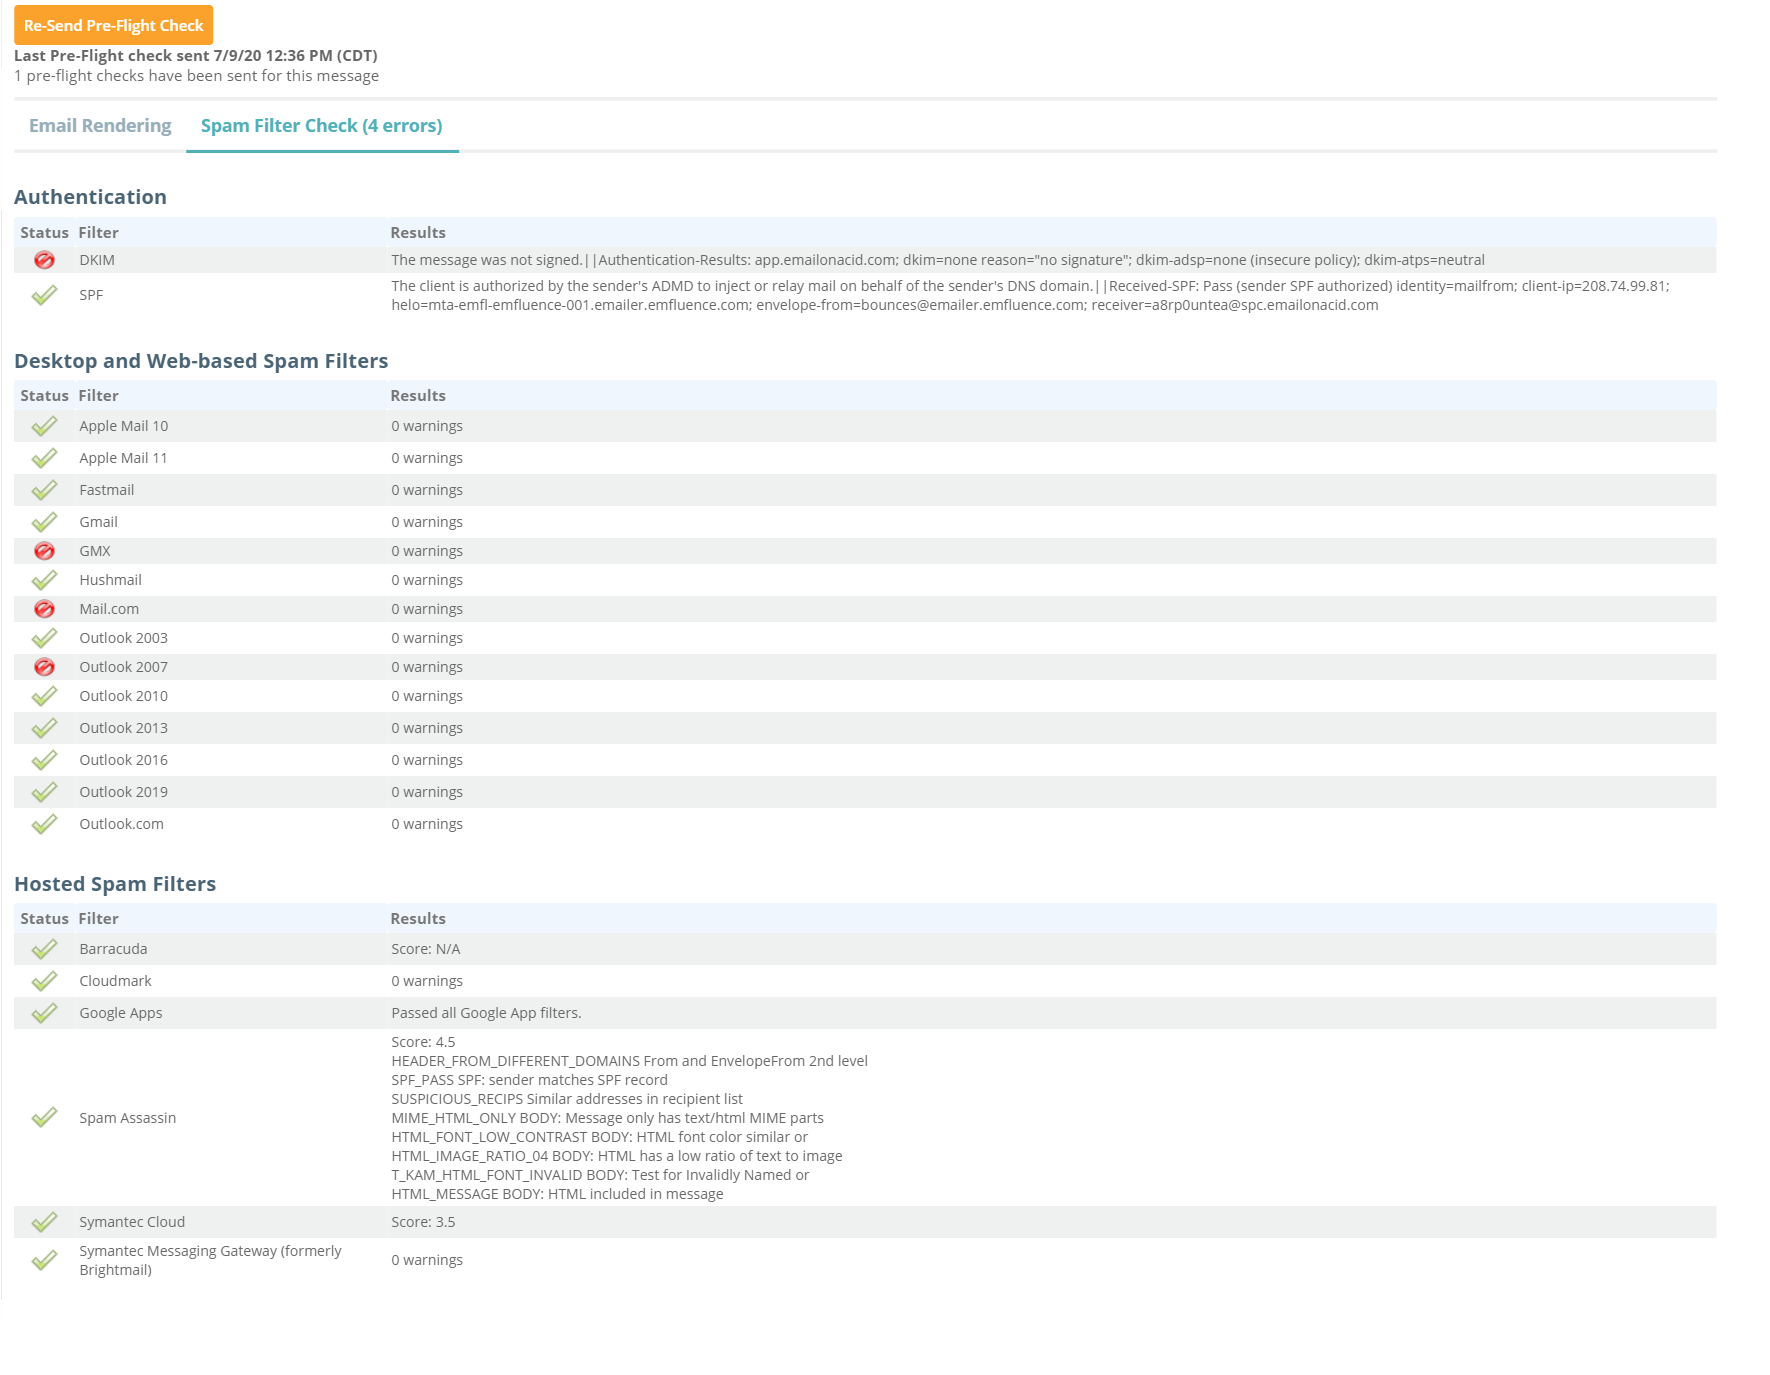Click the Status header in Desktop filters table
The width and height of the screenshot is (1770, 1375).
point(44,396)
